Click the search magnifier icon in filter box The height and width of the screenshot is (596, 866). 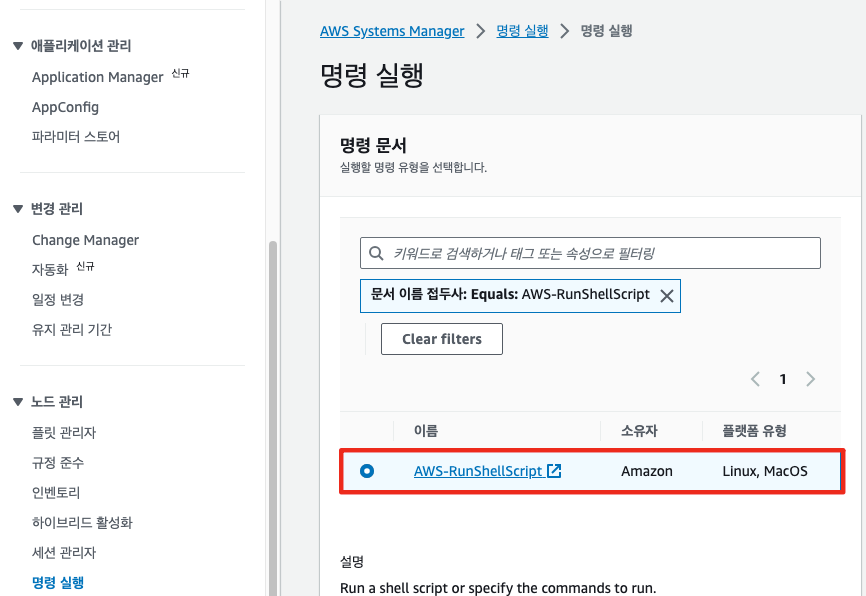[376, 253]
